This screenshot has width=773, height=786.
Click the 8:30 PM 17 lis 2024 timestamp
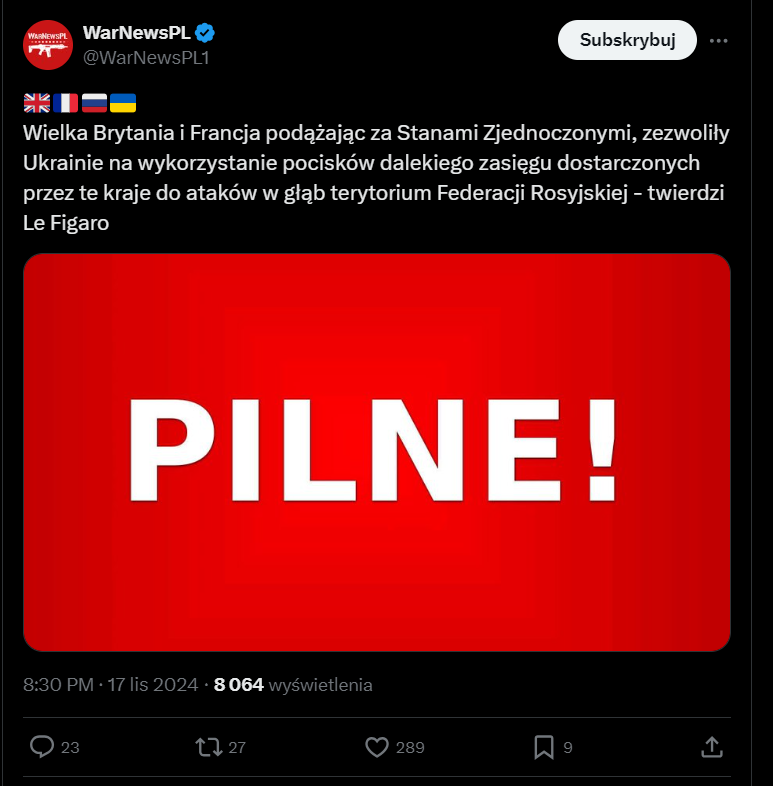[x=110, y=685]
